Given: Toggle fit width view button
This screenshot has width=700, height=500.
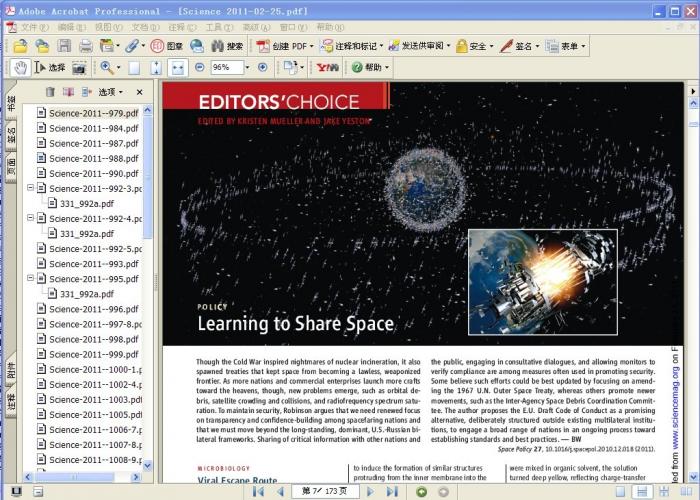Looking at the screenshot, I should point(178,67).
